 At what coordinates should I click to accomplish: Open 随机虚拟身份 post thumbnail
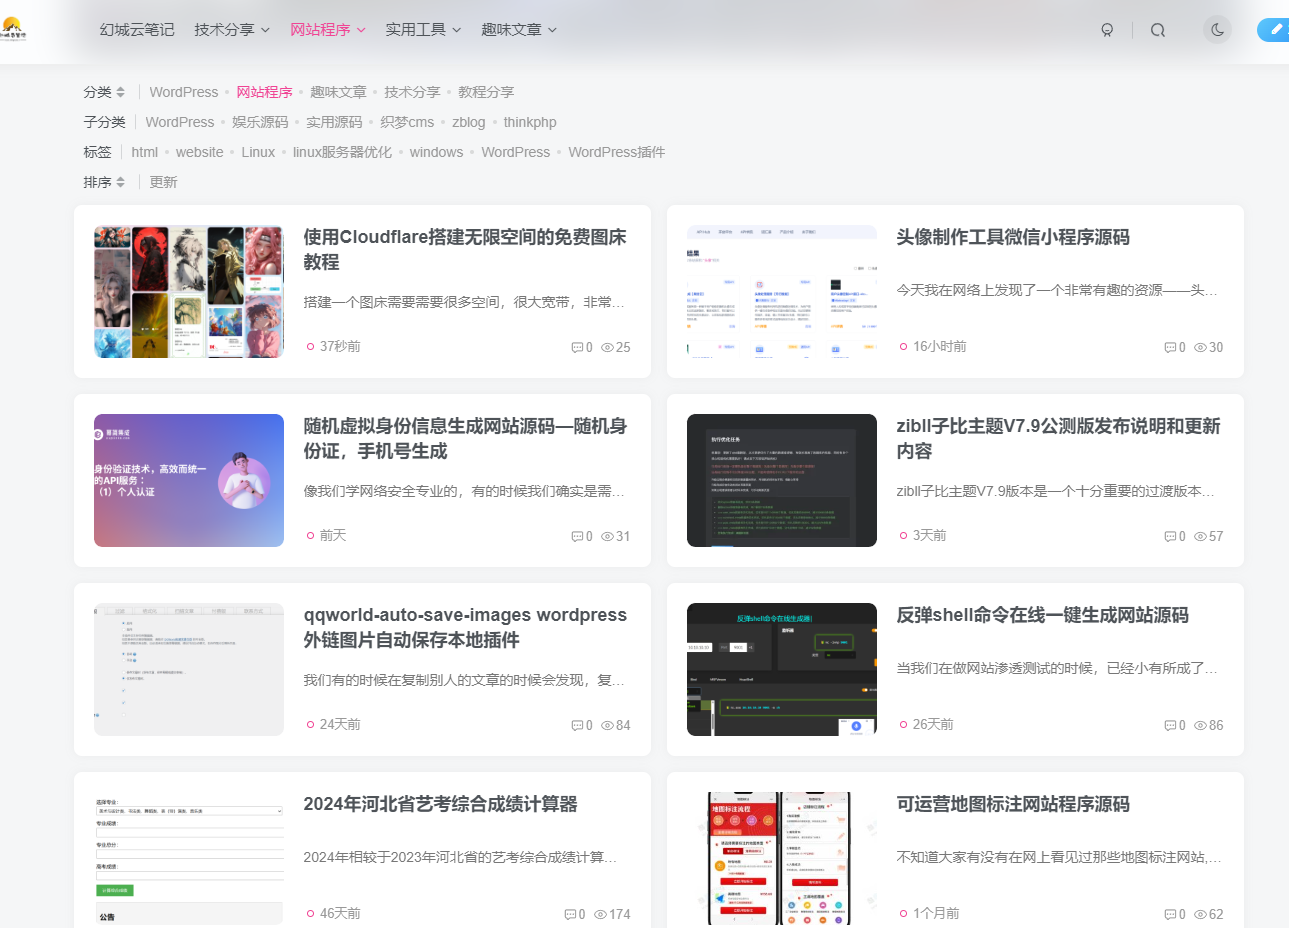click(189, 480)
